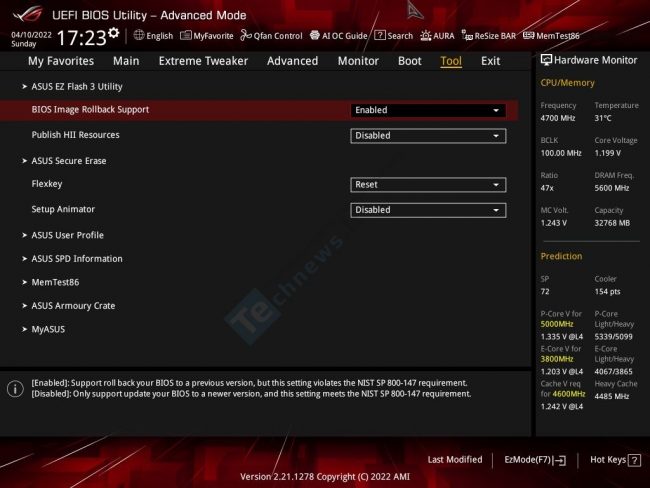650x488 pixels.
Task: Click the 5600 MHz DRAM Freq value
Action: (612, 188)
